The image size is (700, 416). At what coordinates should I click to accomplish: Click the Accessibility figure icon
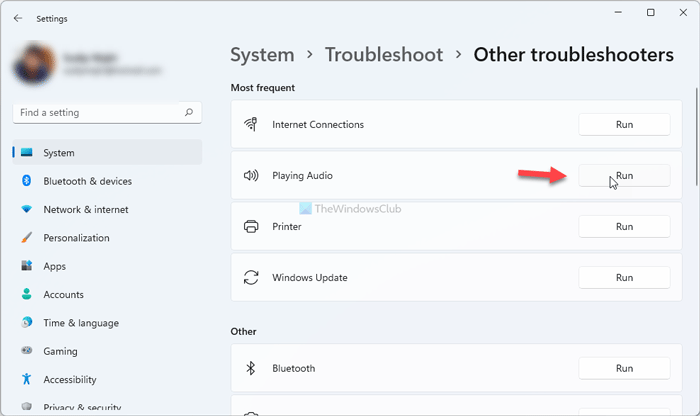click(26, 380)
